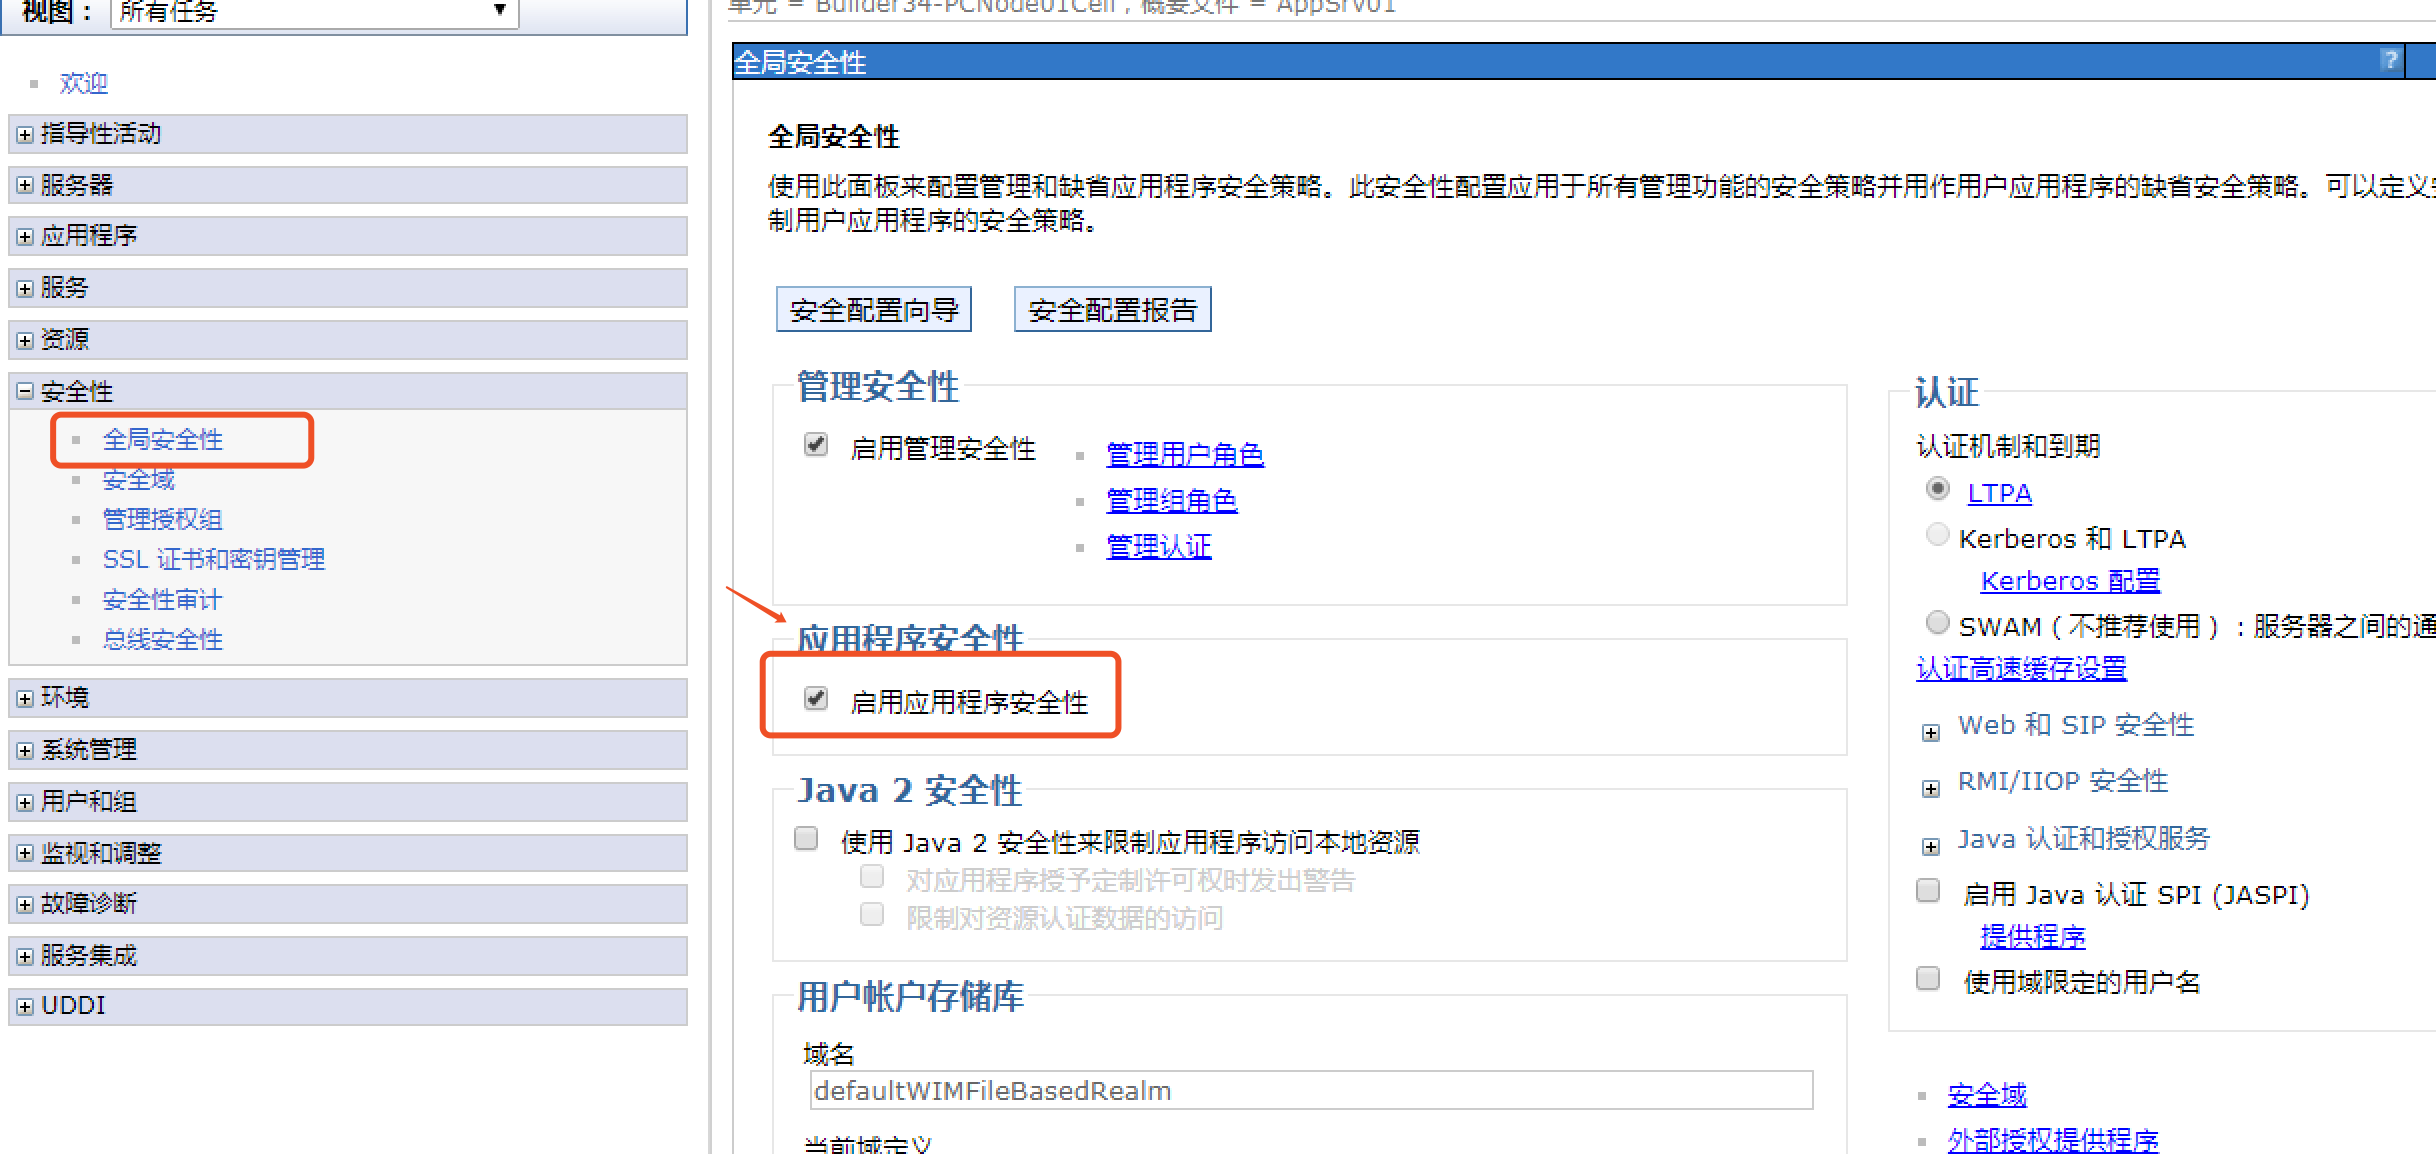Select the LTPA radio button
This screenshot has height=1154, width=2436.
pos(1938,489)
